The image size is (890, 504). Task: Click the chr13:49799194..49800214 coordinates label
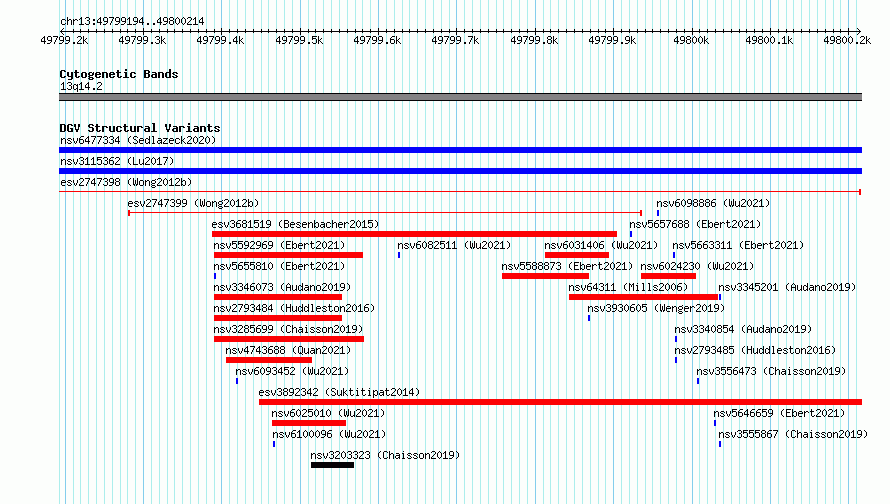132,21
